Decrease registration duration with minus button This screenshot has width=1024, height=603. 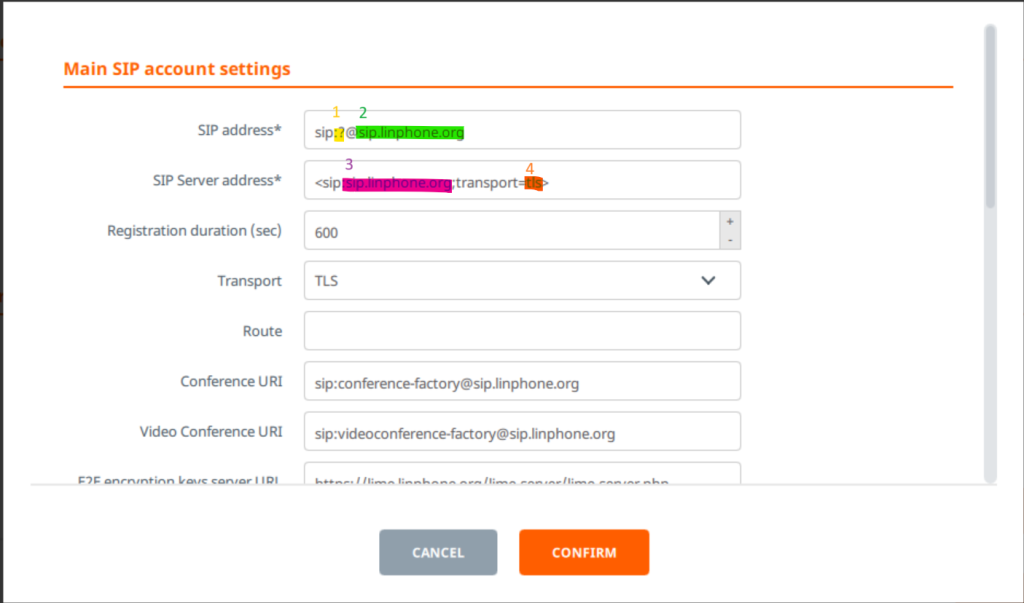[730, 240]
